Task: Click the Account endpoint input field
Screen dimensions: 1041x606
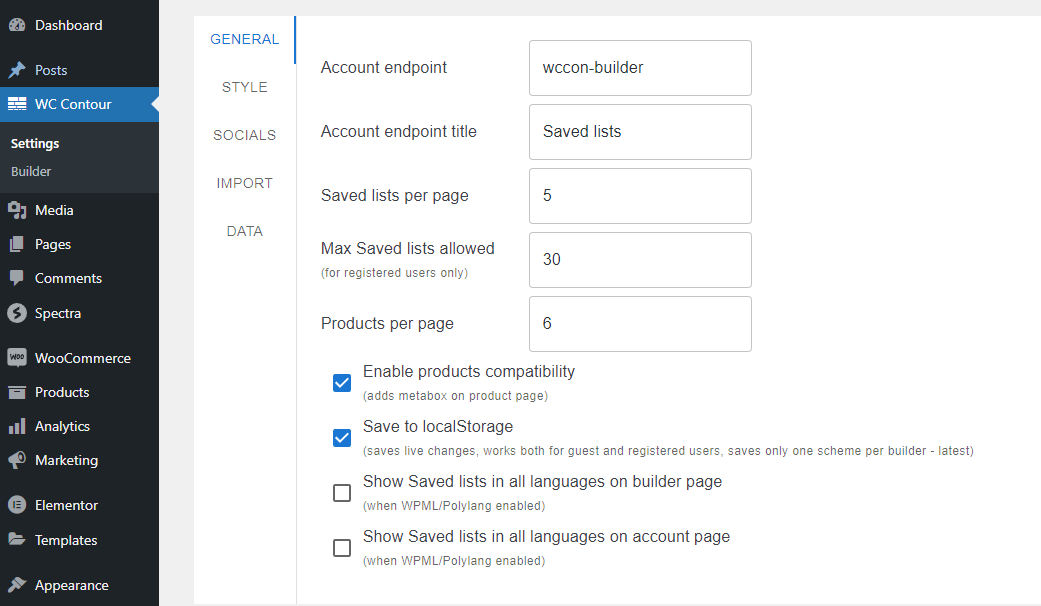Action: click(x=640, y=68)
